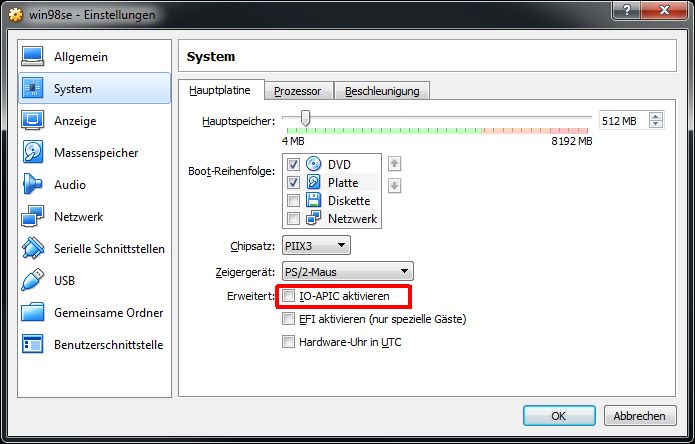Open Audio settings category
The image size is (695, 444).
tap(94, 184)
